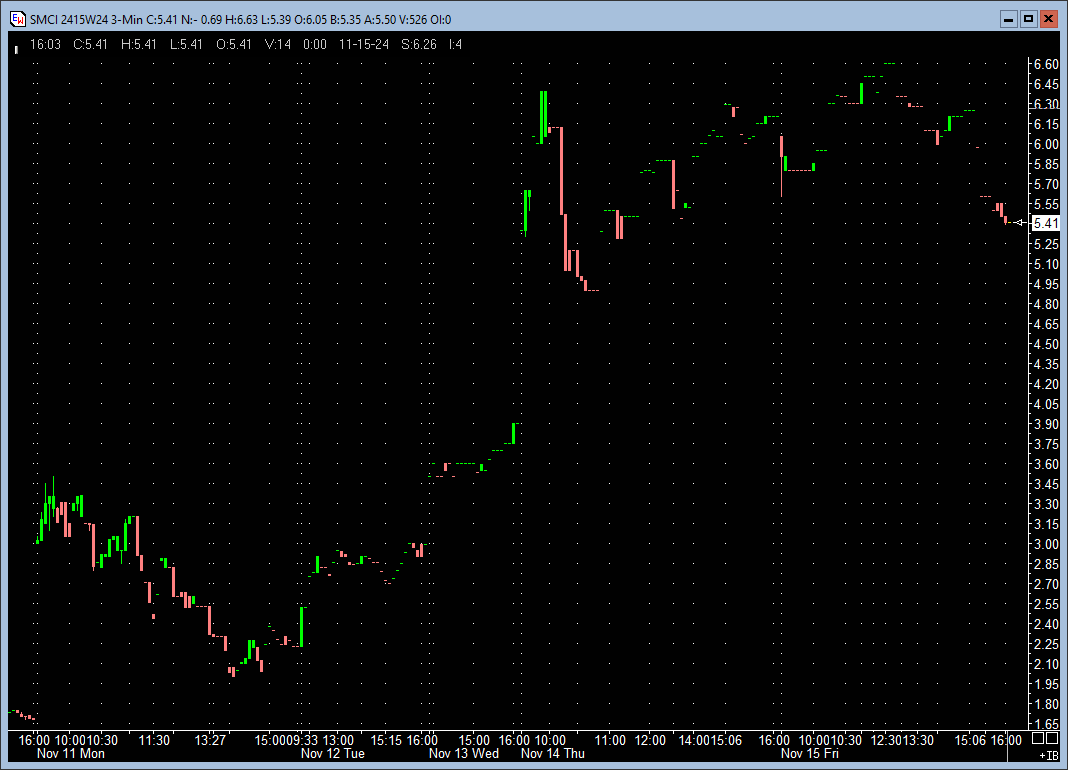Click the O:5.41 value in the data line
1068x770 pixels.
[234, 44]
